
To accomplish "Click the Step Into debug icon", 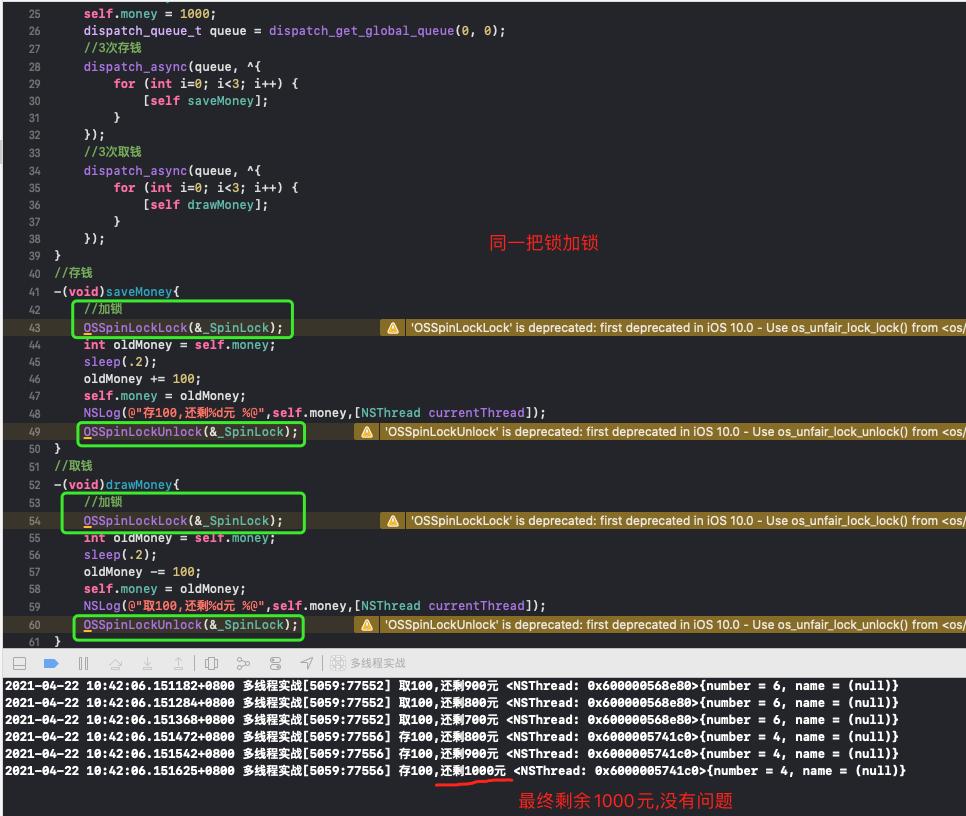I will [x=147, y=663].
